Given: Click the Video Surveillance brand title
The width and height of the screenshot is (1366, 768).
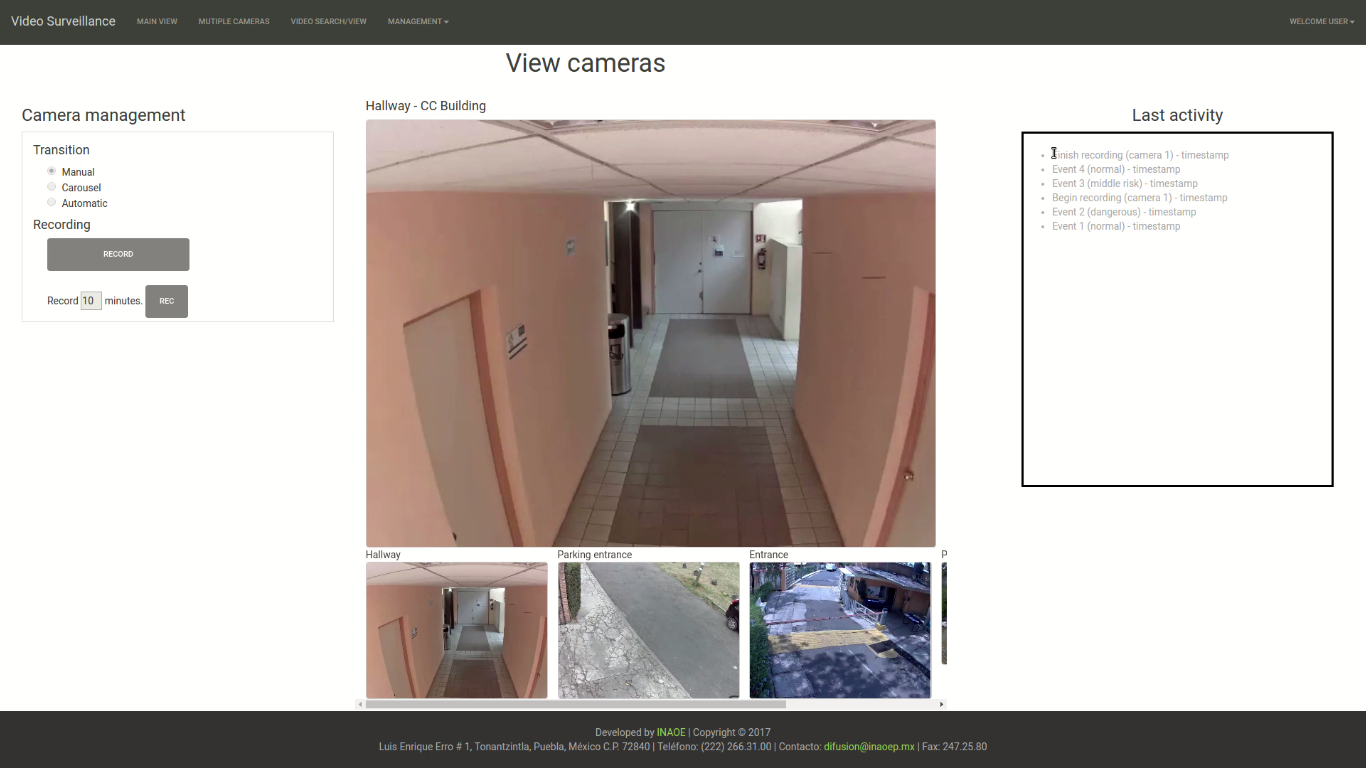Looking at the screenshot, I should coord(63,21).
